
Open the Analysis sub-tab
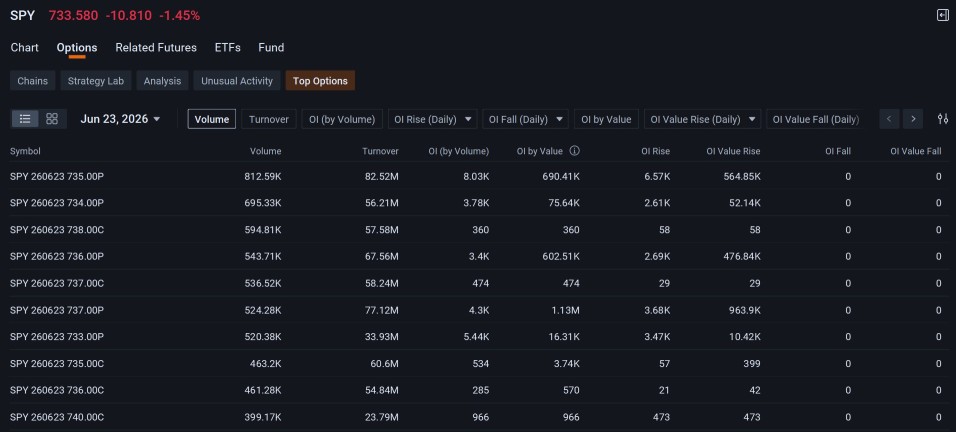click(162, 81)
